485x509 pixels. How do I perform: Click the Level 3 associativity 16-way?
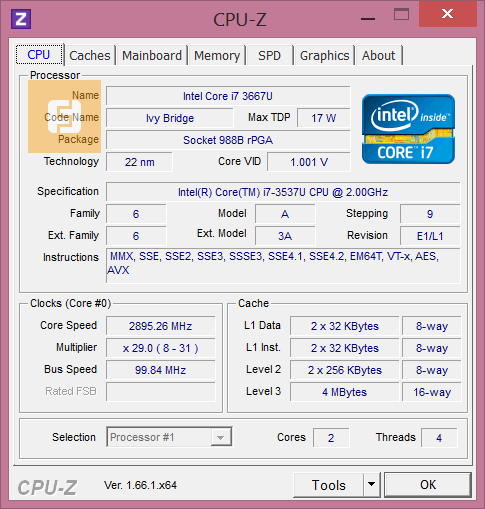[x=432, y=392]
